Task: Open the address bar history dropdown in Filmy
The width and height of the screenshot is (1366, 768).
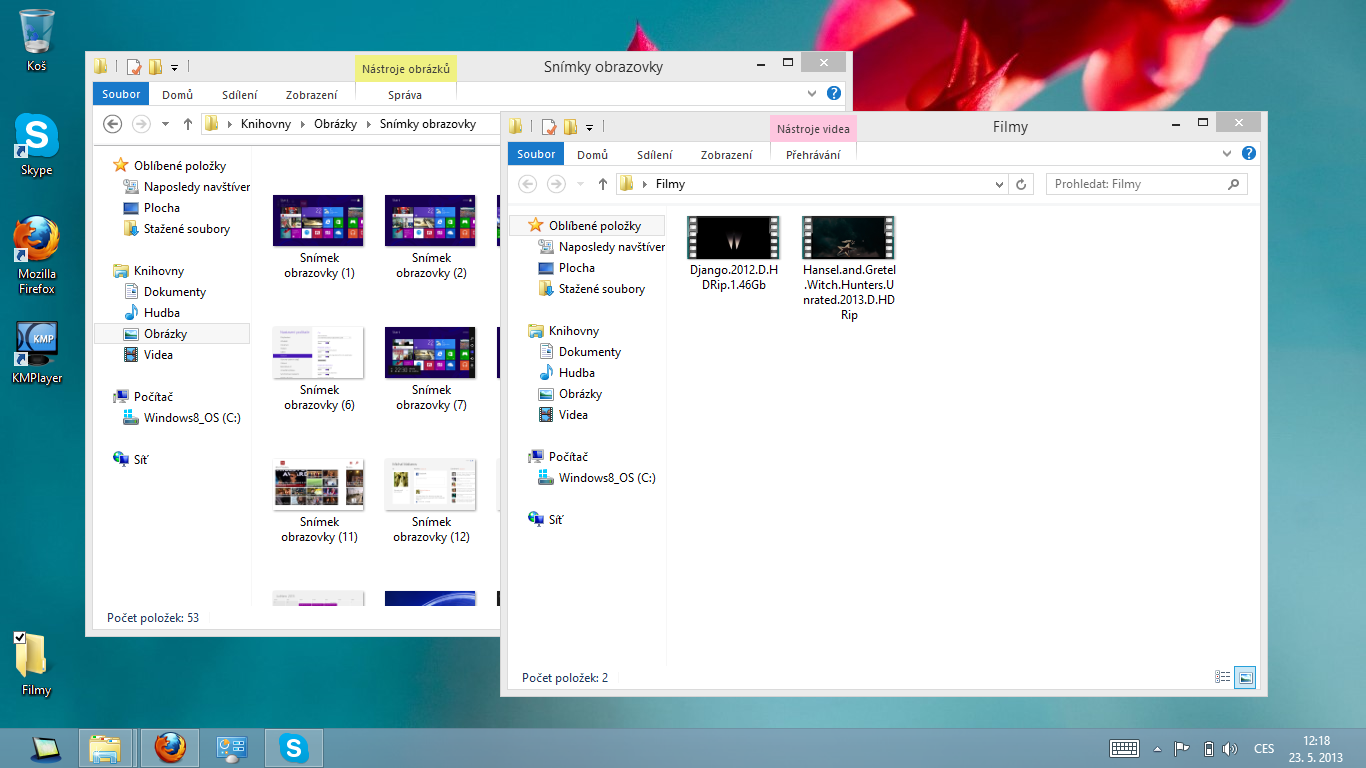Action: 1000,184
